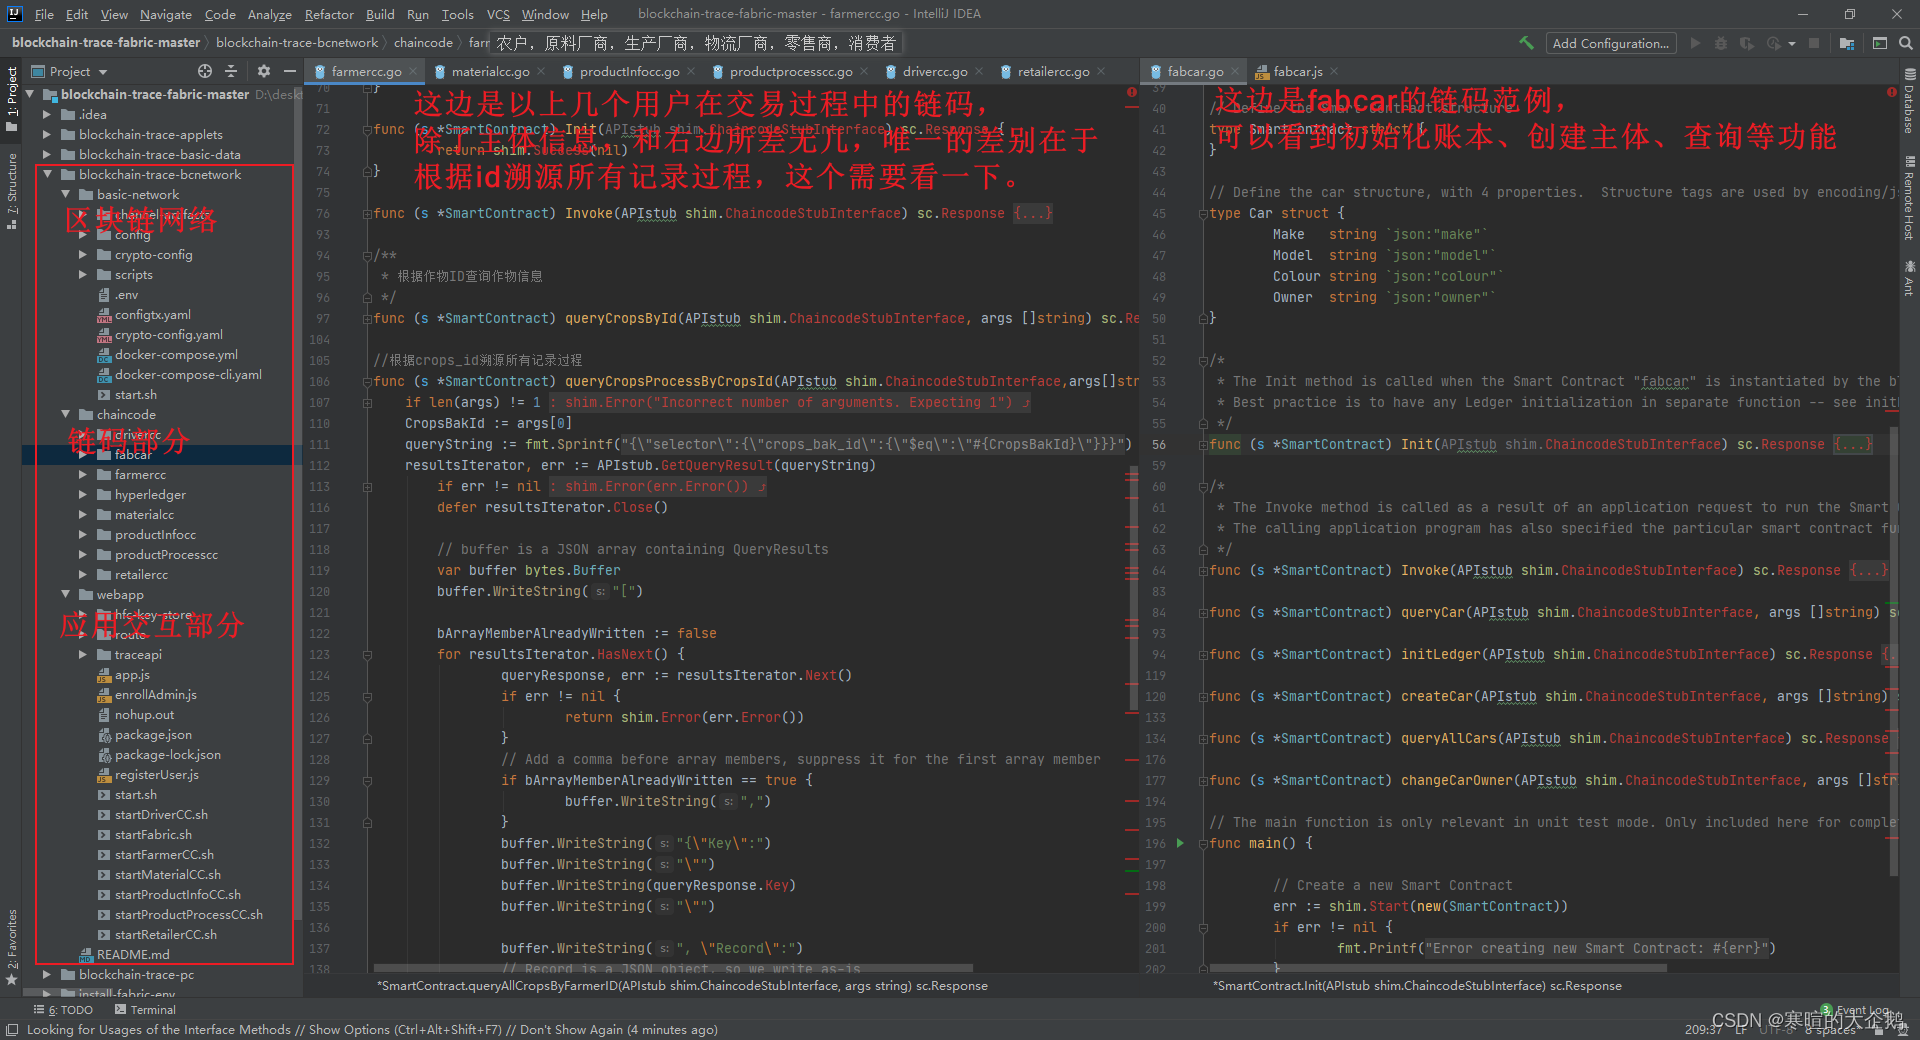Open enrollAdmin.js file
This screenshot has width=1920, height=1040.
(x=155, y=695)
